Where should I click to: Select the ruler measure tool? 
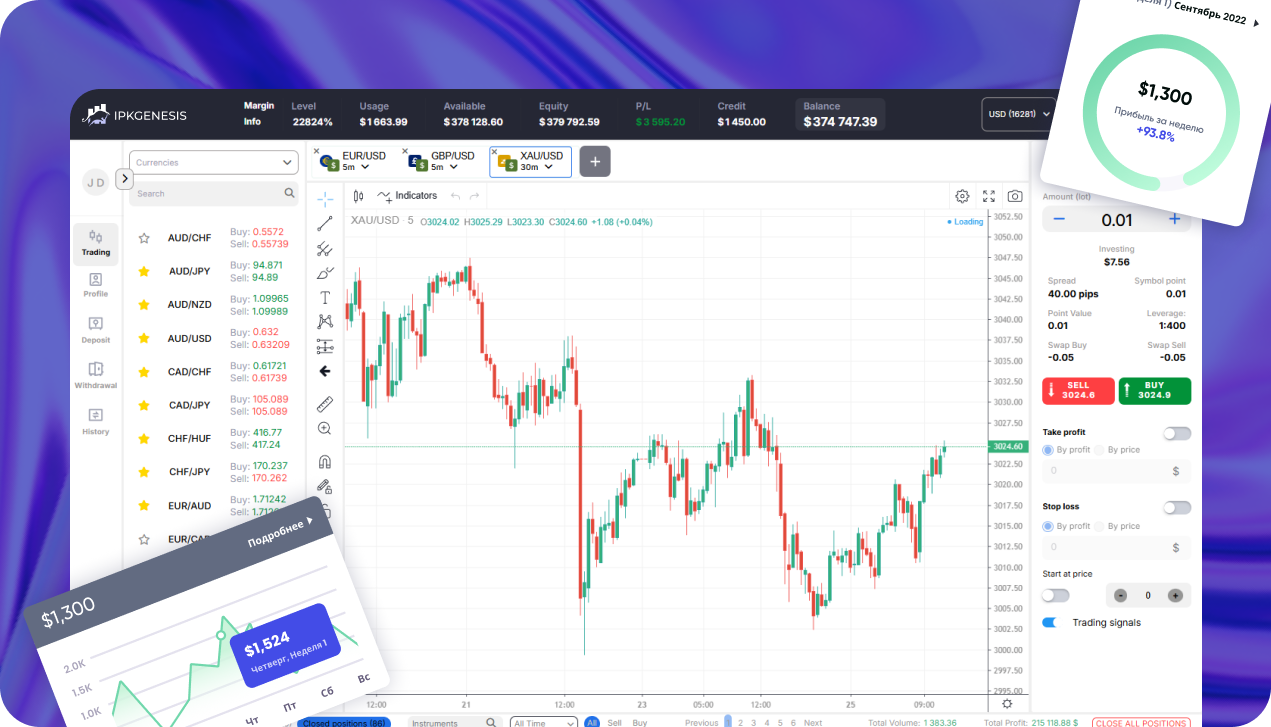point(325,404)
